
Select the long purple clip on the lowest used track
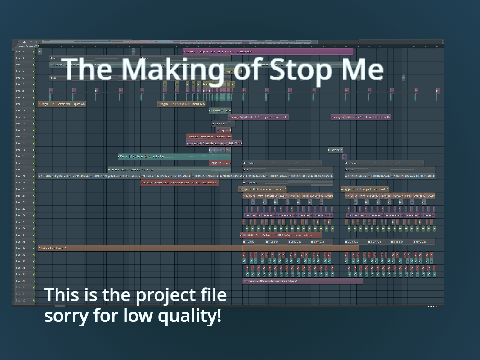click(x=303, y=281)
